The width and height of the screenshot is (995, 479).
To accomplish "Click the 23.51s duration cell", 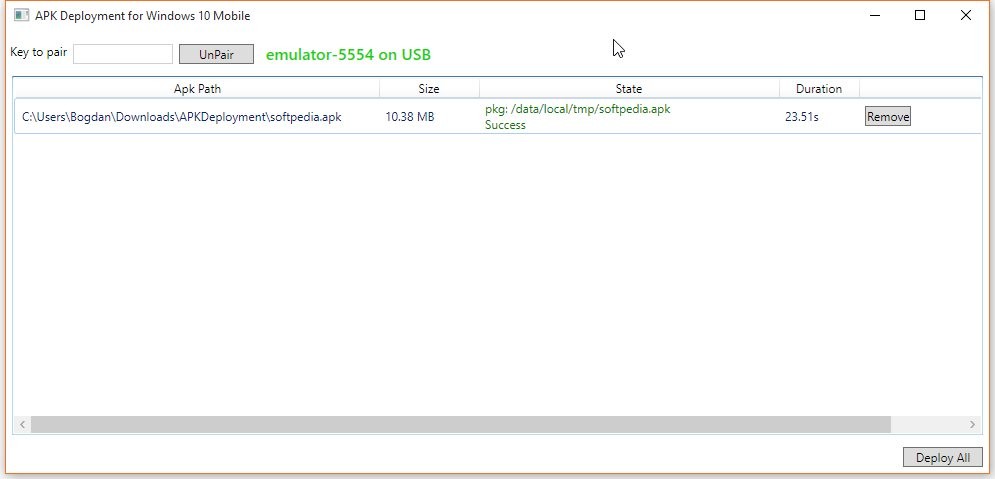I will point(801,117).
